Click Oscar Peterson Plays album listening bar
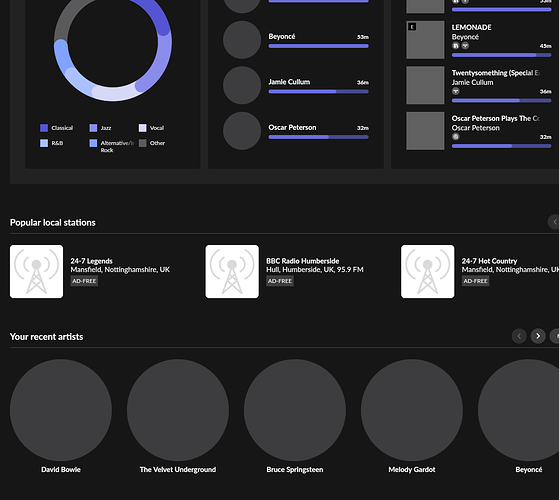 (x=502, y=146)
